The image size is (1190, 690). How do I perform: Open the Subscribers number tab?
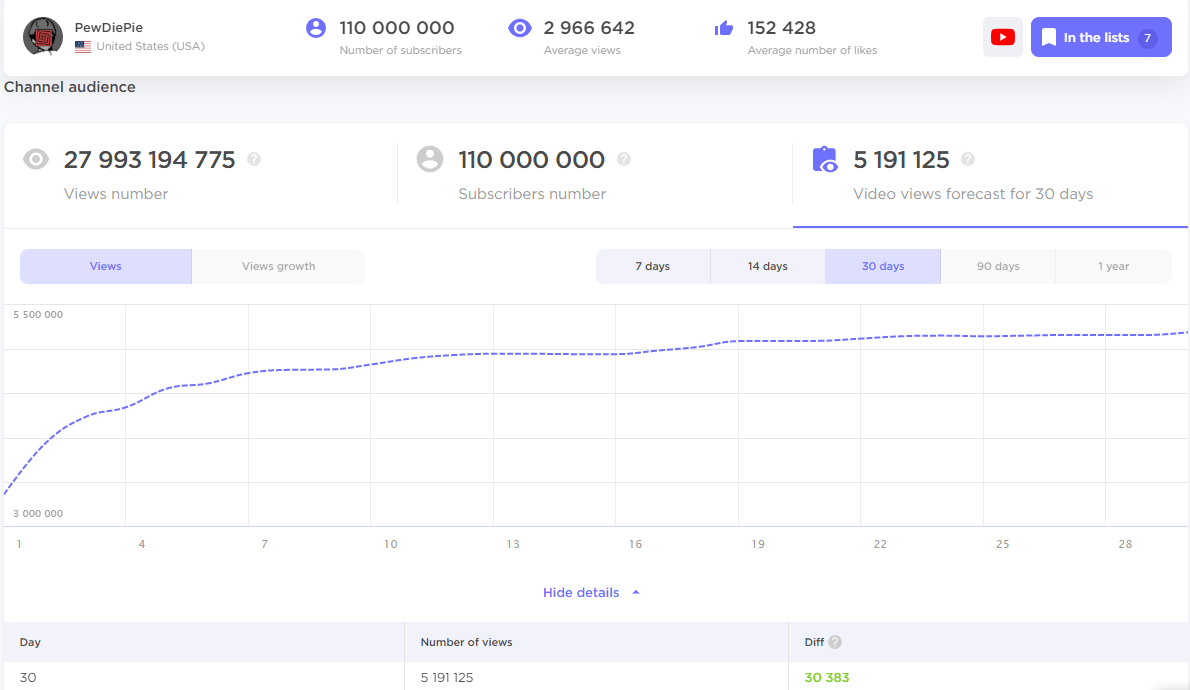click(x=595, y=175)
